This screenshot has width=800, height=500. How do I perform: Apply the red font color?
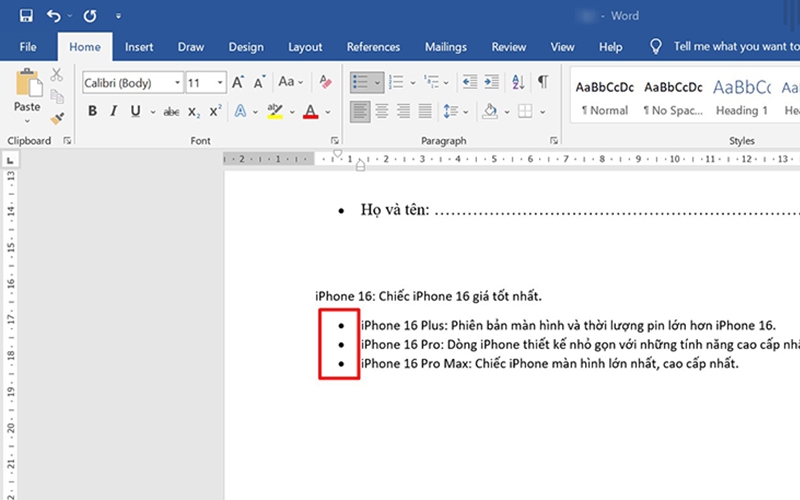pos(311,111)
